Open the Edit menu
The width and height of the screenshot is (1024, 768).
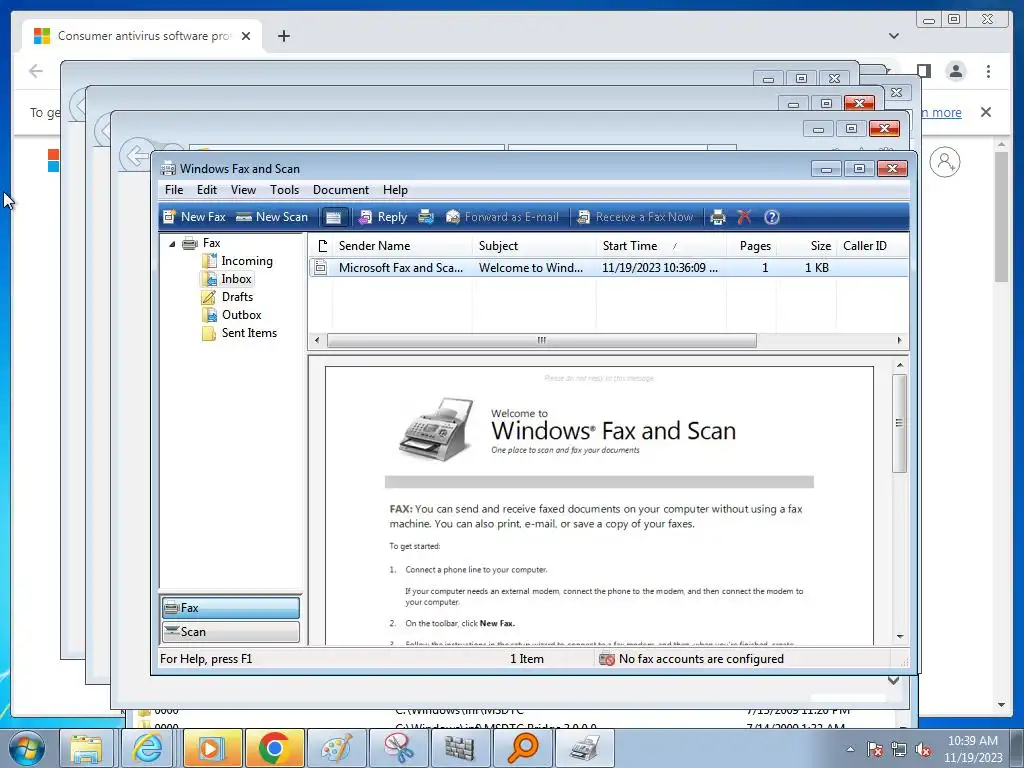(206, 190)
